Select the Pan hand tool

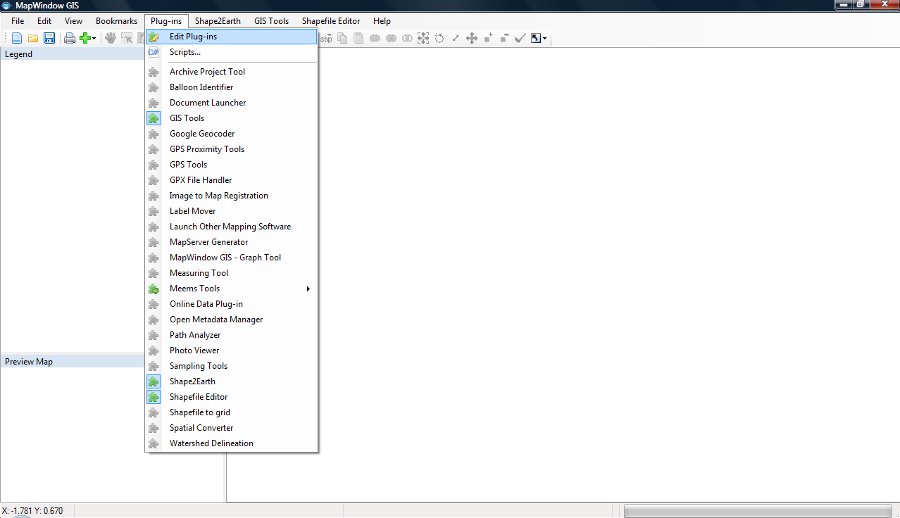coord(110,38)
